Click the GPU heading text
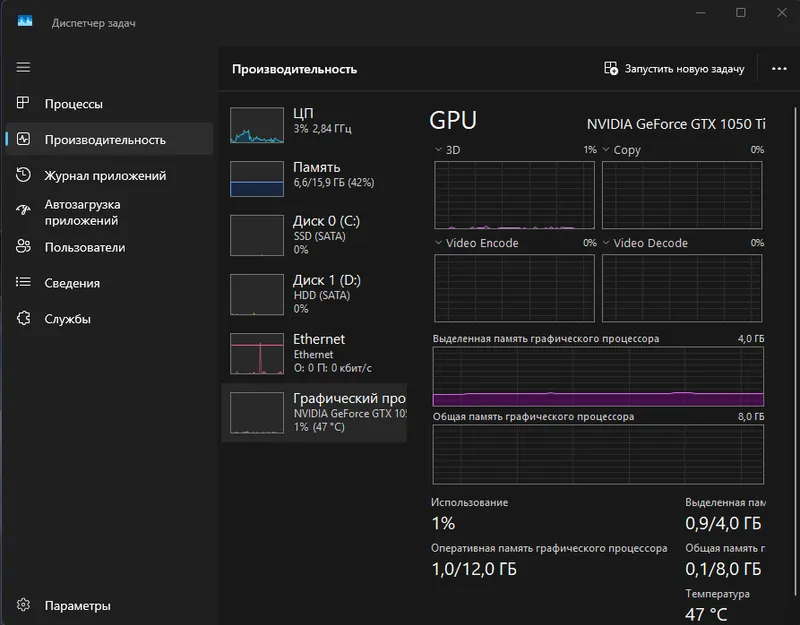 (453, 120)
